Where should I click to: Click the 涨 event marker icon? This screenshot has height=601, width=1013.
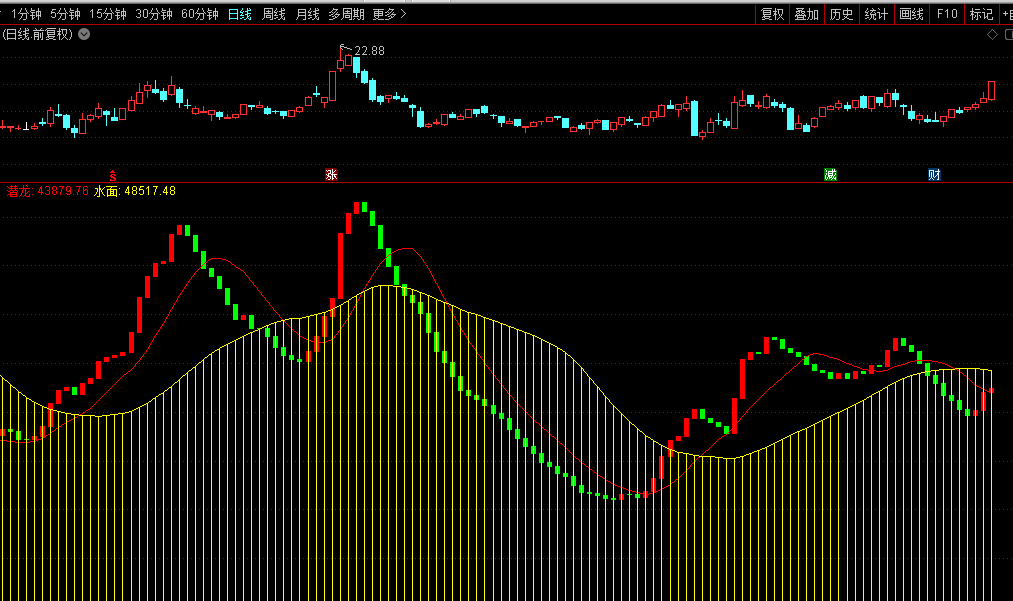click(331, 175)
